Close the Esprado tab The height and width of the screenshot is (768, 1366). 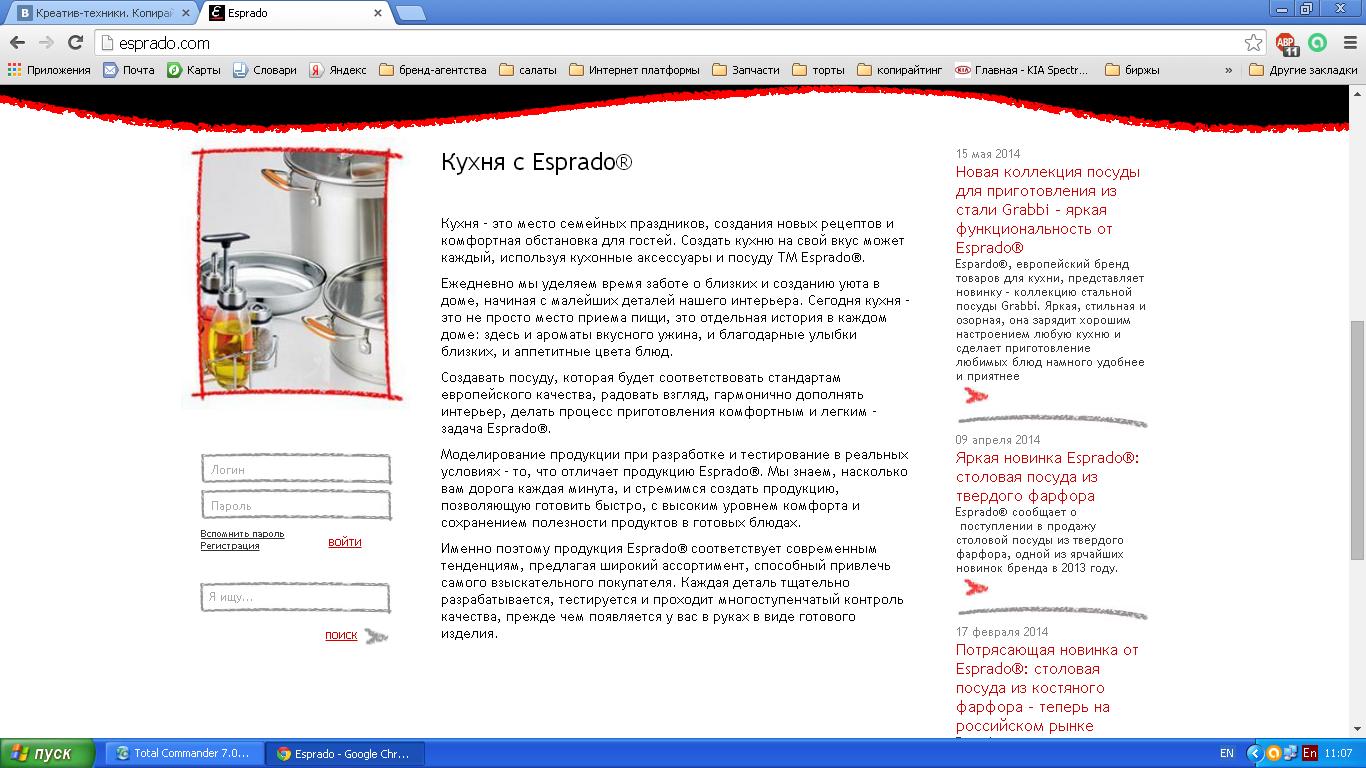pyautogui.click(x=378, y=13)
